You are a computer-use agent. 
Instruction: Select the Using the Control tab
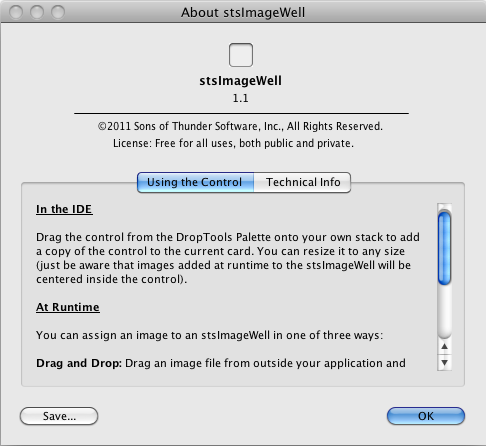195,182
